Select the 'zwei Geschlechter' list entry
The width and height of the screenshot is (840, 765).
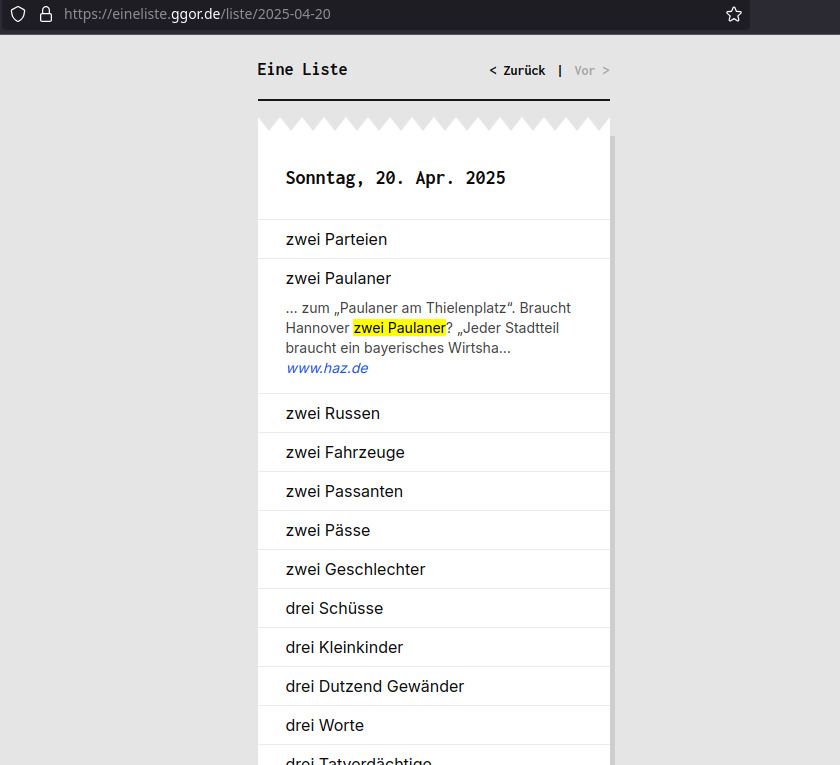(x=434, y=569)
